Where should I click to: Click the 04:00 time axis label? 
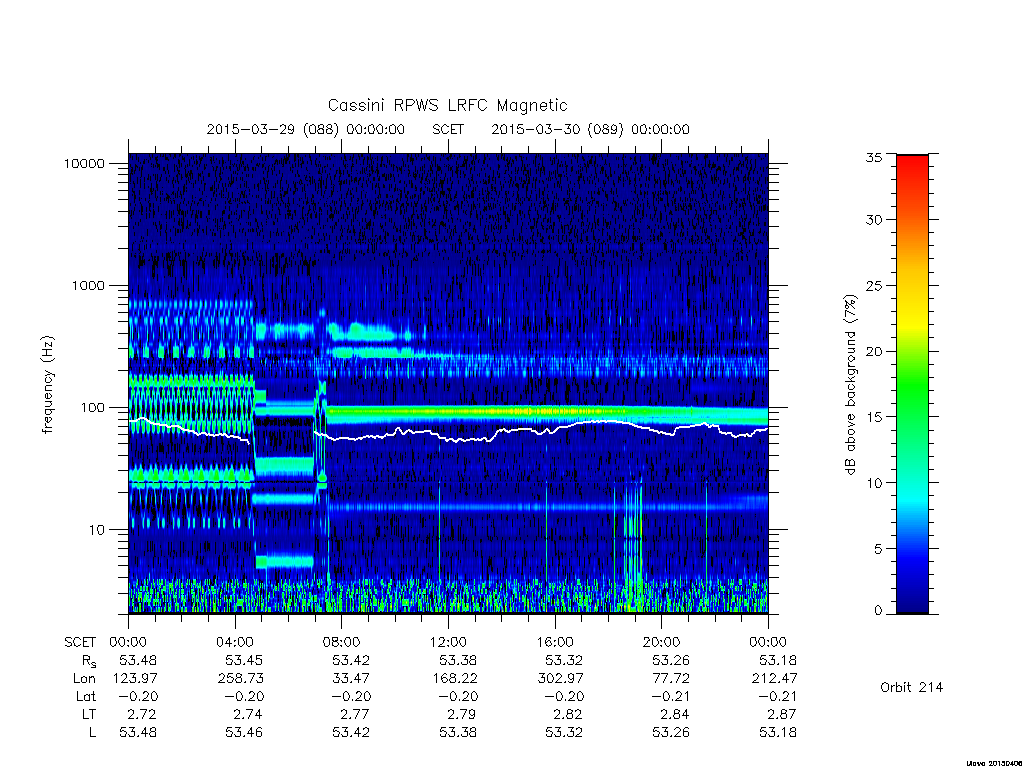point(234,642)
